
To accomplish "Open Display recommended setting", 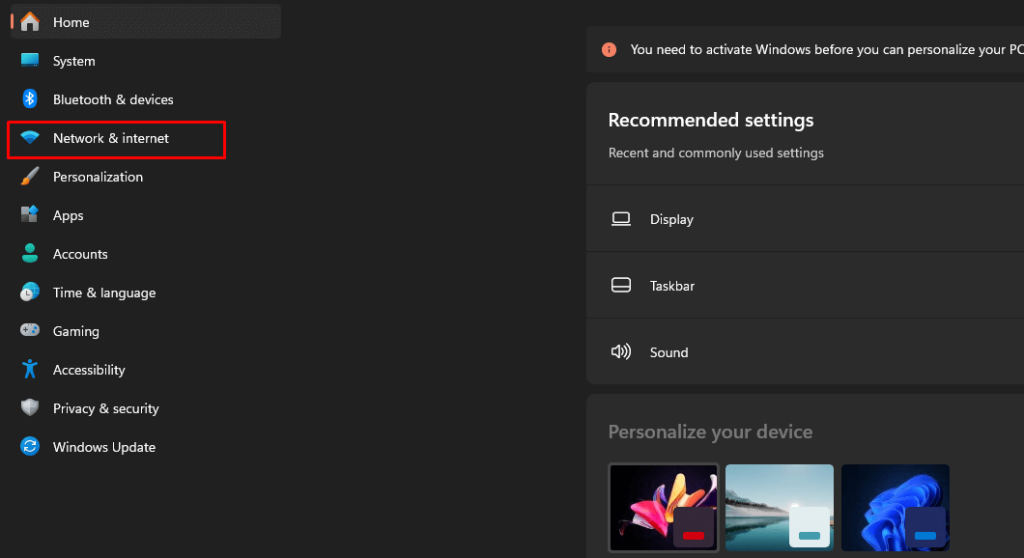I will coord(671,219).
